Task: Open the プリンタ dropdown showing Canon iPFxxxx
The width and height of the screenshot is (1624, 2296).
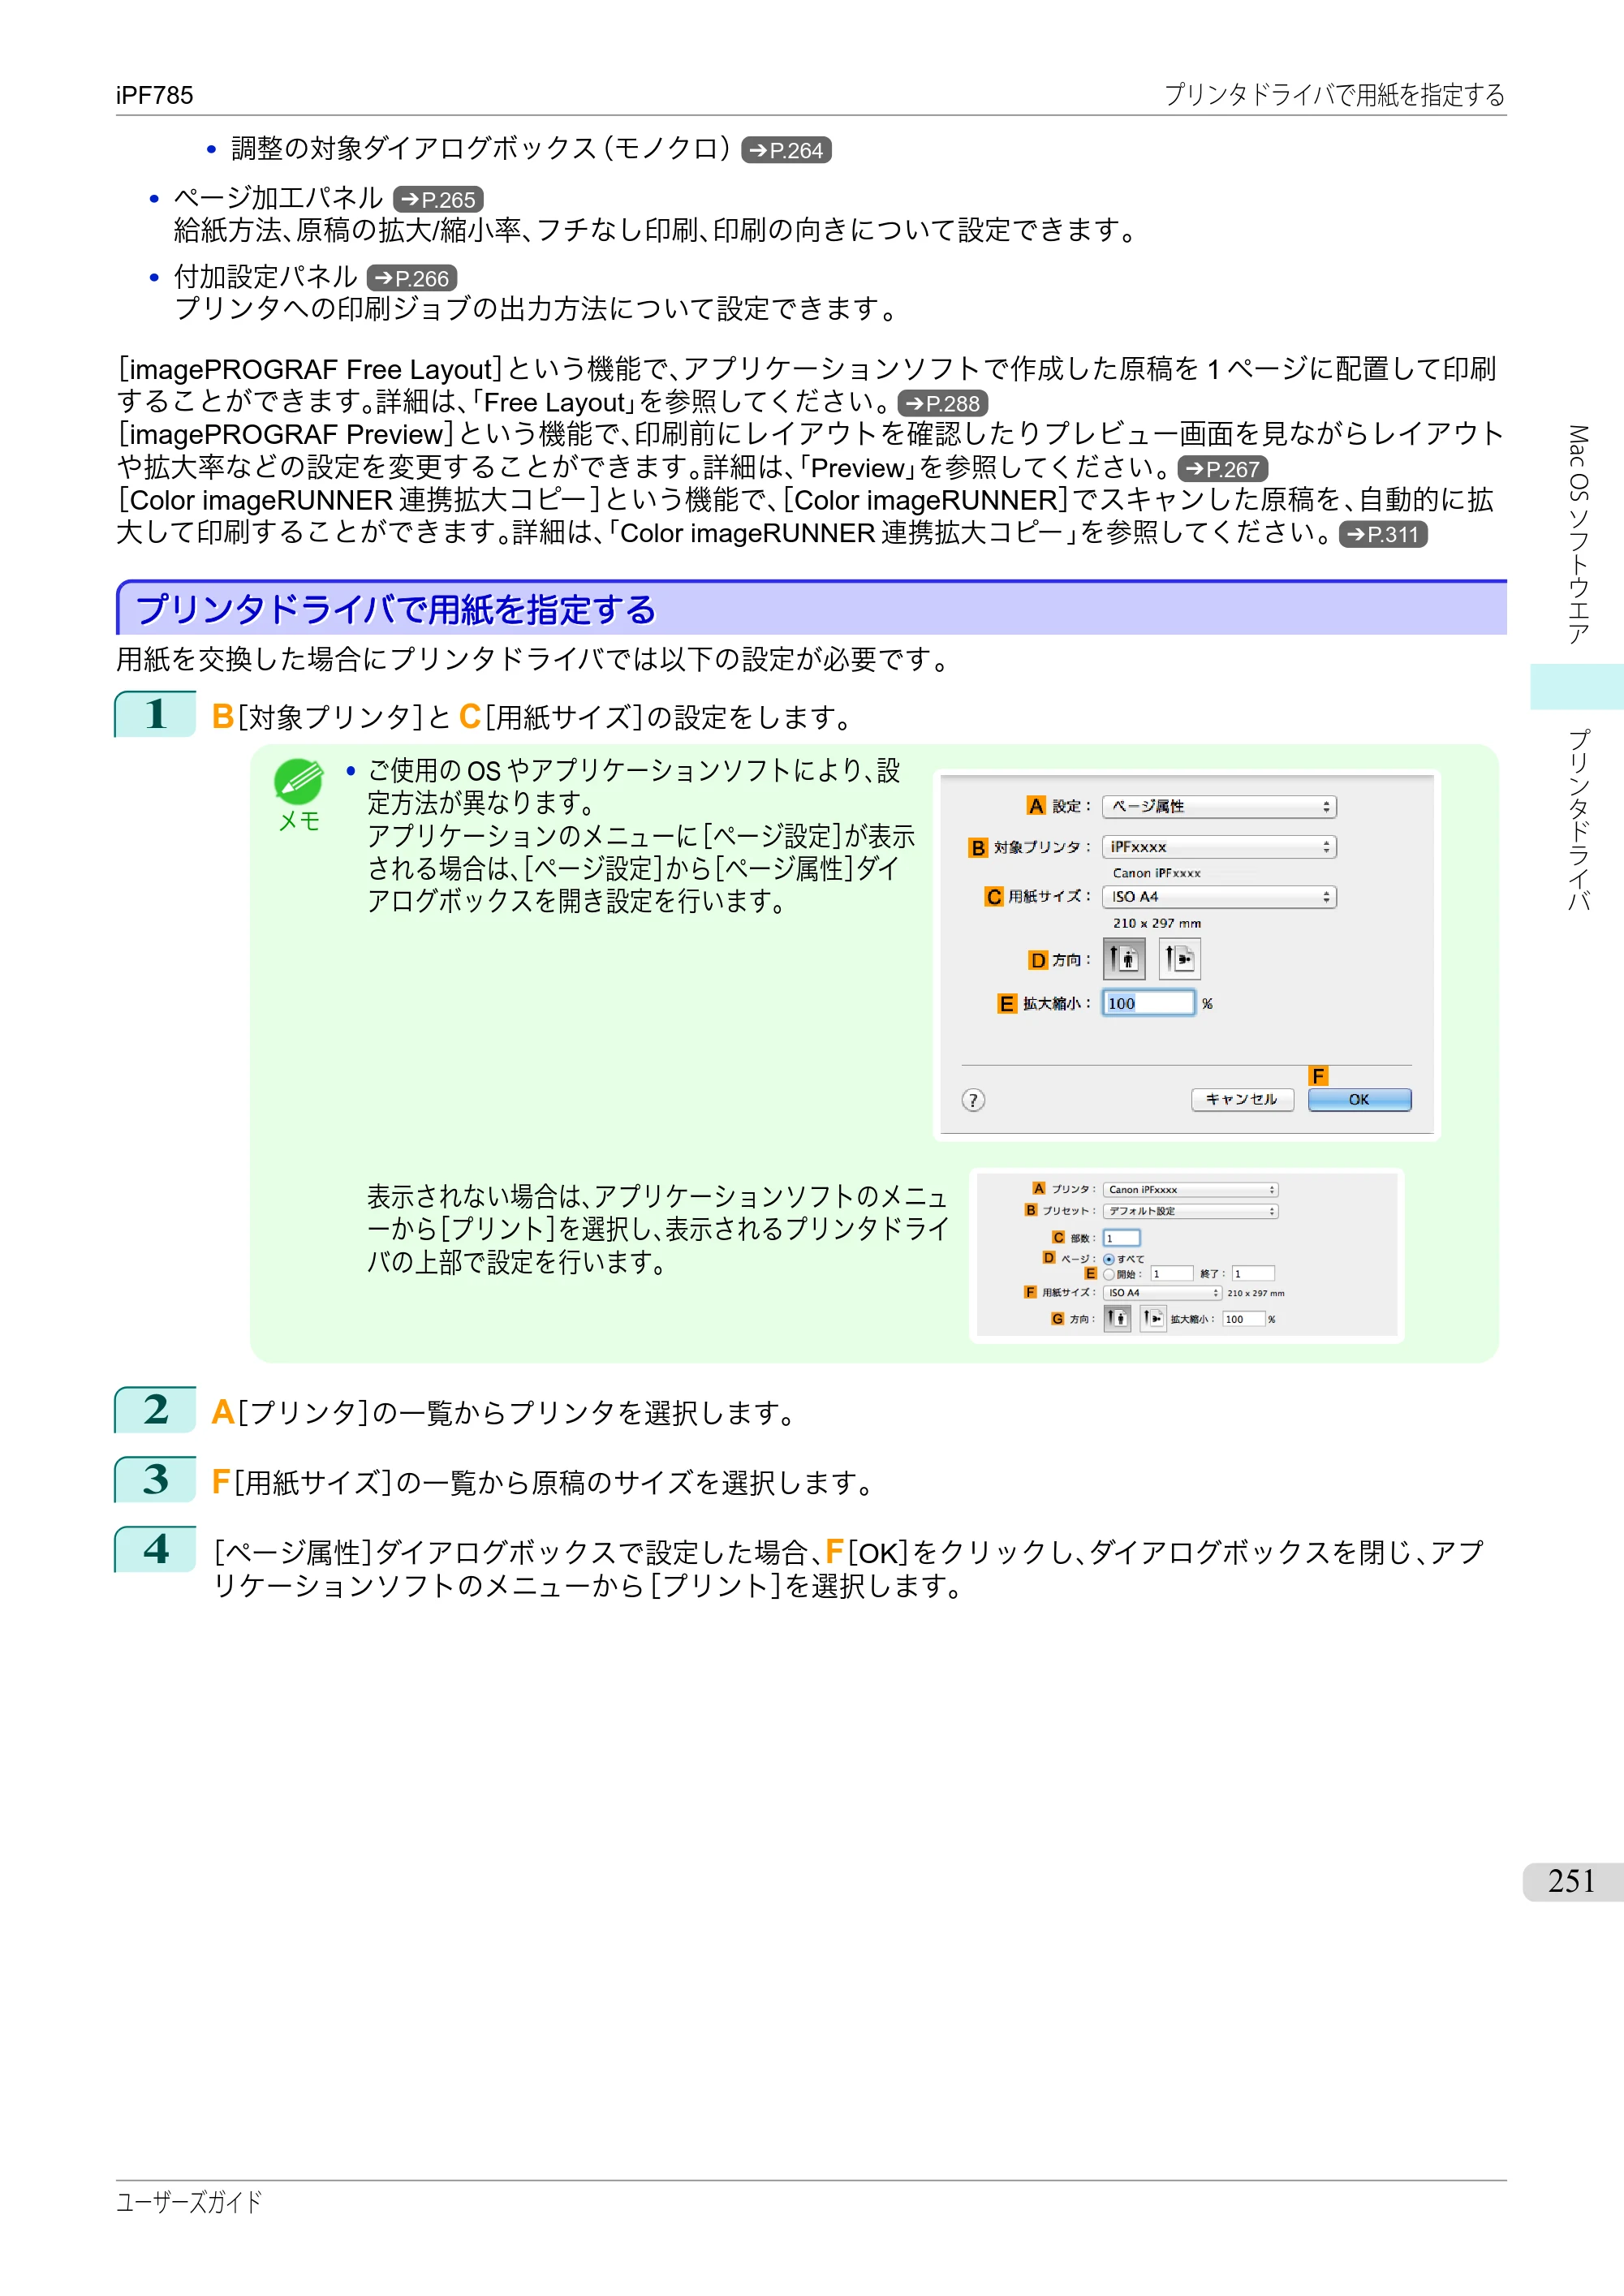Action: click(1191, 1189)
